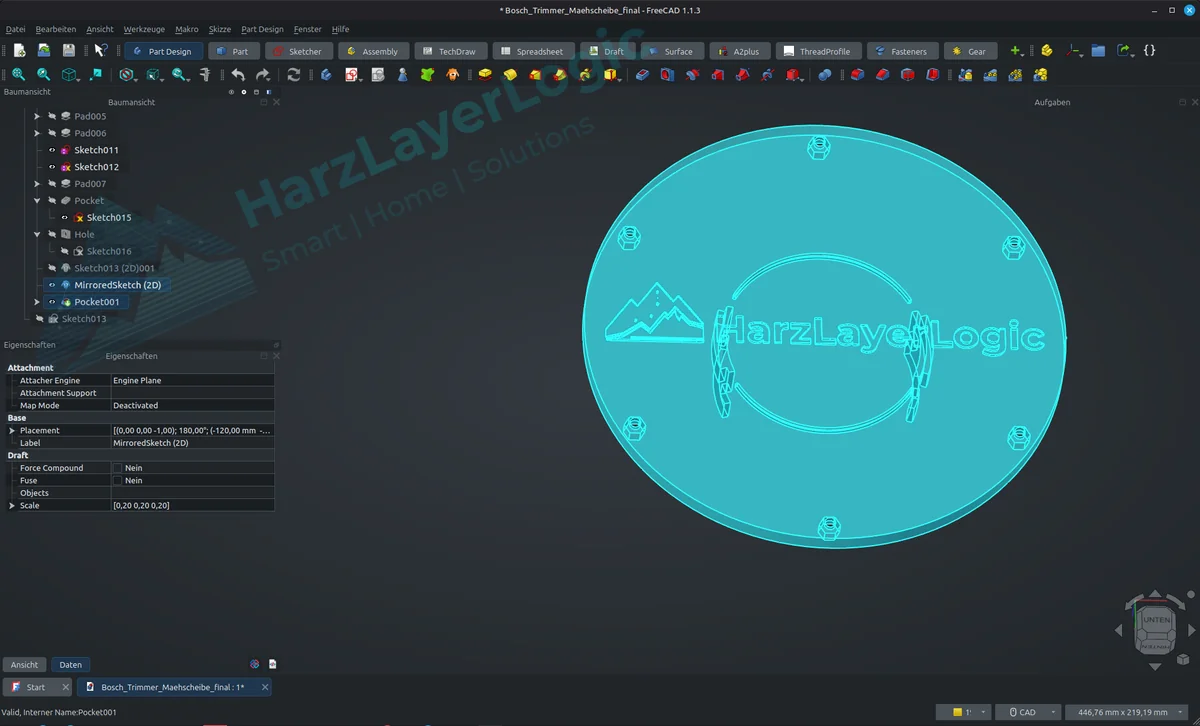Click the Create body icon
Viewport: 1200px width, 726px height.
[x=327, y=75]
